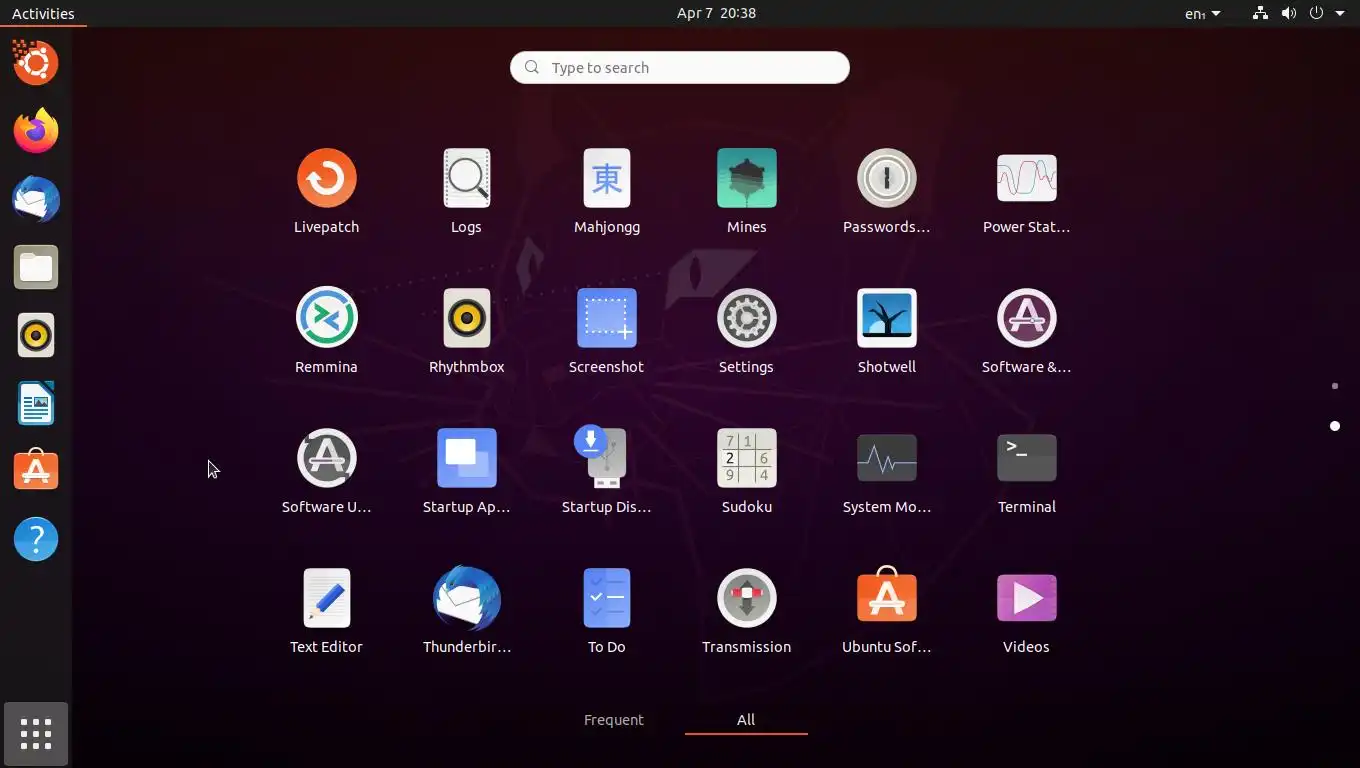Screen dimensions: 1360x768
Task: Open the Text Editor
Action: [326, 612]
